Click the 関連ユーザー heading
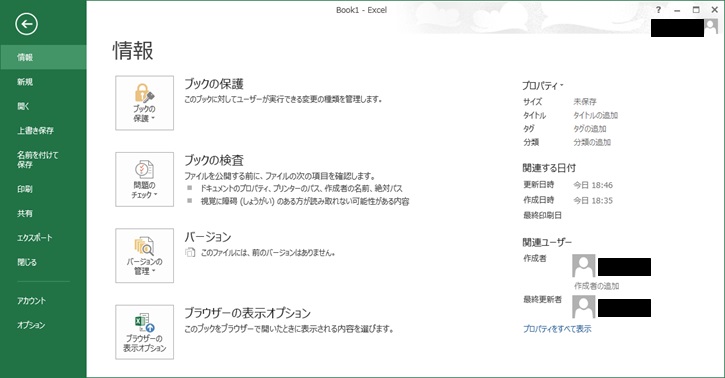Screen dimensions: 725x378 pos(547,242)
